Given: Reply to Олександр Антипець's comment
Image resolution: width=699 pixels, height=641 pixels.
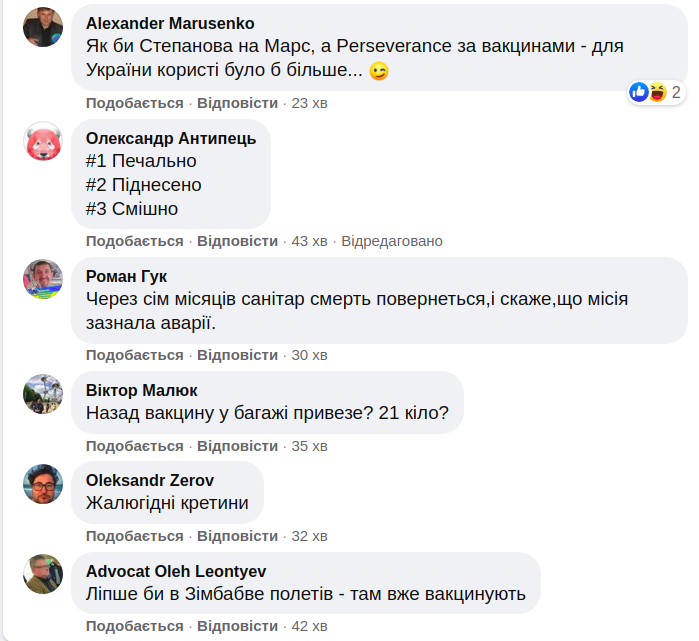Looking at the screenshot, I should tap(237, 241).
